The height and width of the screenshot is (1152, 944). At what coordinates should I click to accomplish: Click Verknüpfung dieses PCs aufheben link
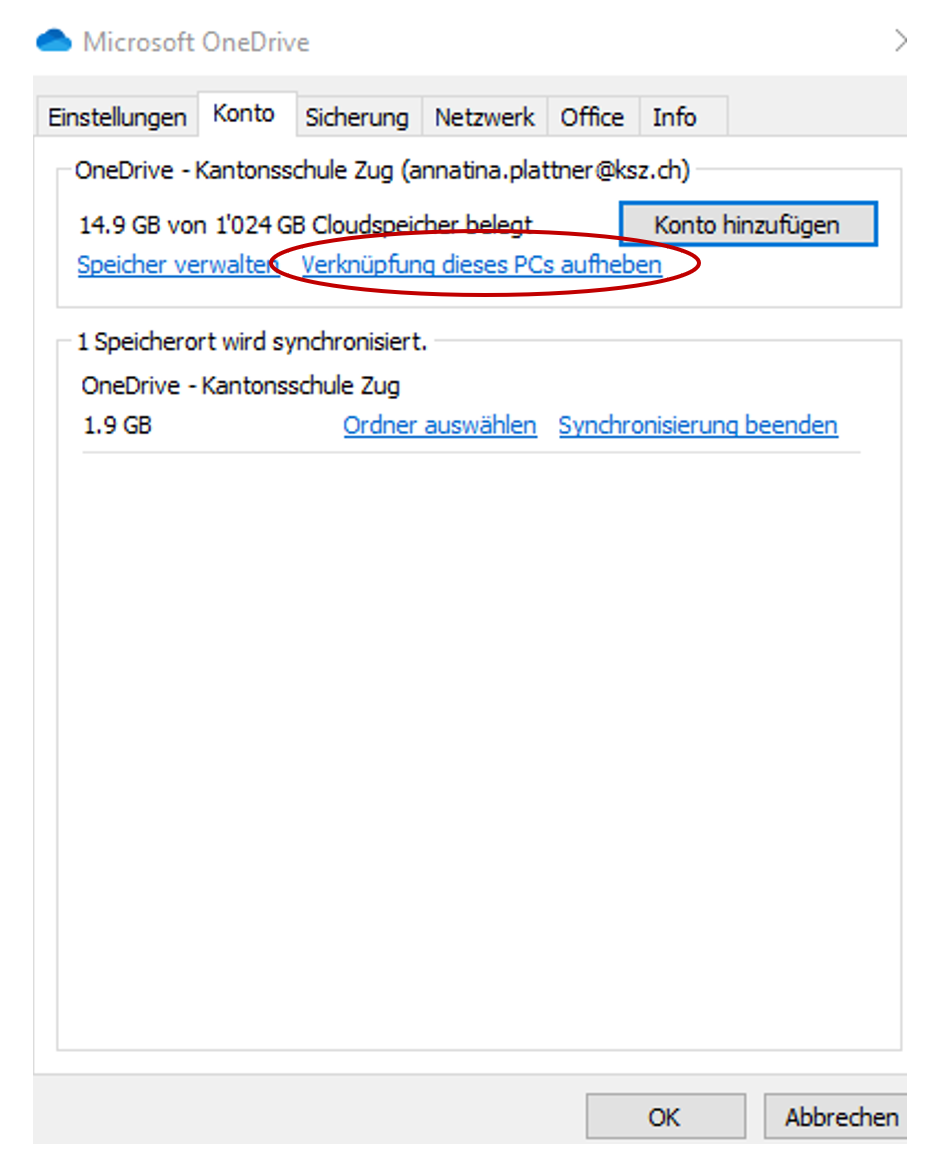tap(482, 265)
